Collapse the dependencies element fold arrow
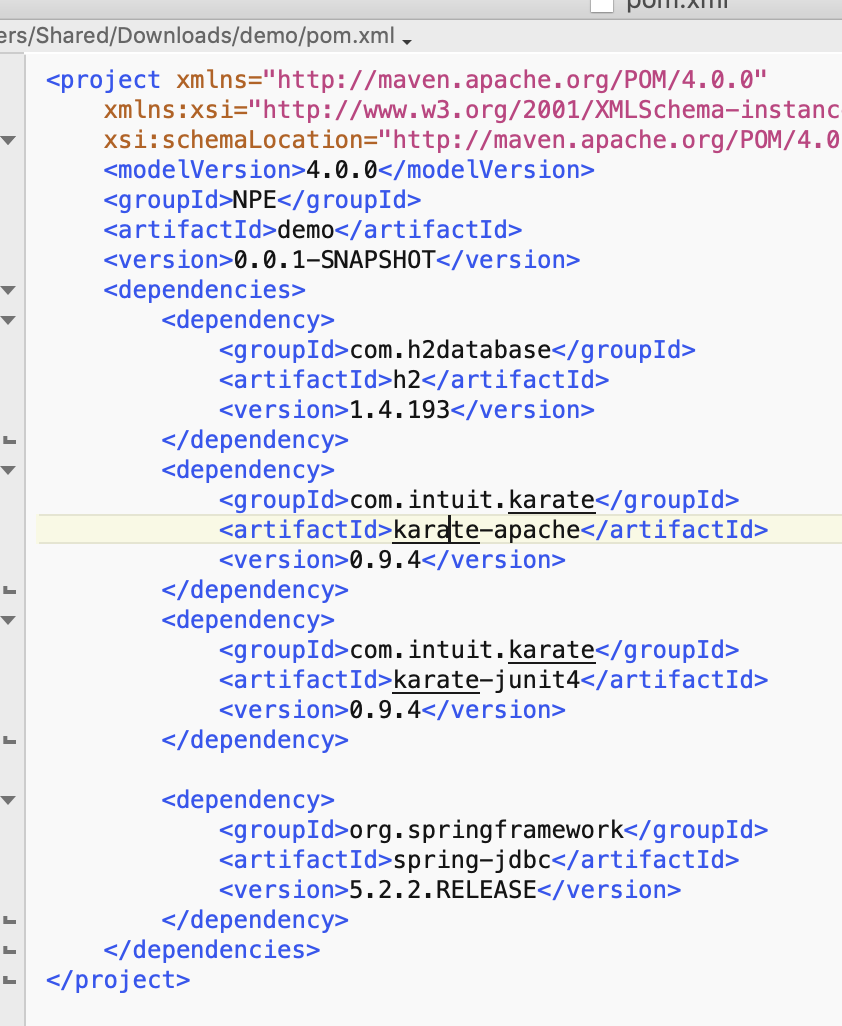Viewport: 842px width, 1026px height. click(x=10, y=290)
